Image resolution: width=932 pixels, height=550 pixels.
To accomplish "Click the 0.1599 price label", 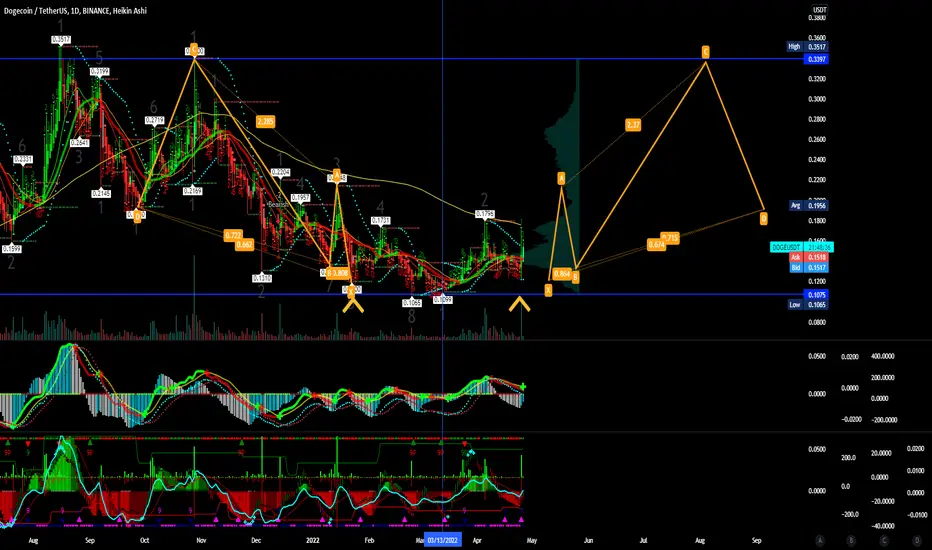I will pos(11,250).
